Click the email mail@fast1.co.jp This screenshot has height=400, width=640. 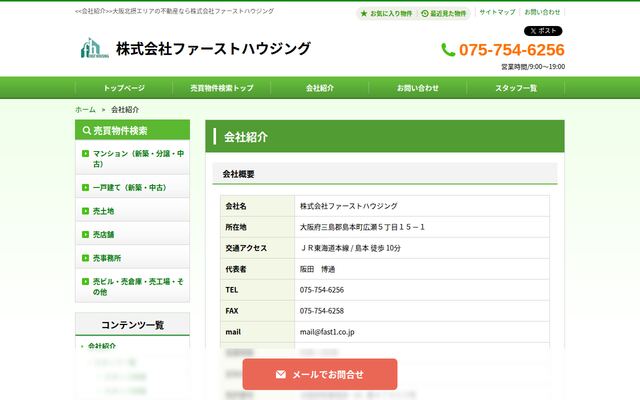(327, 332)
